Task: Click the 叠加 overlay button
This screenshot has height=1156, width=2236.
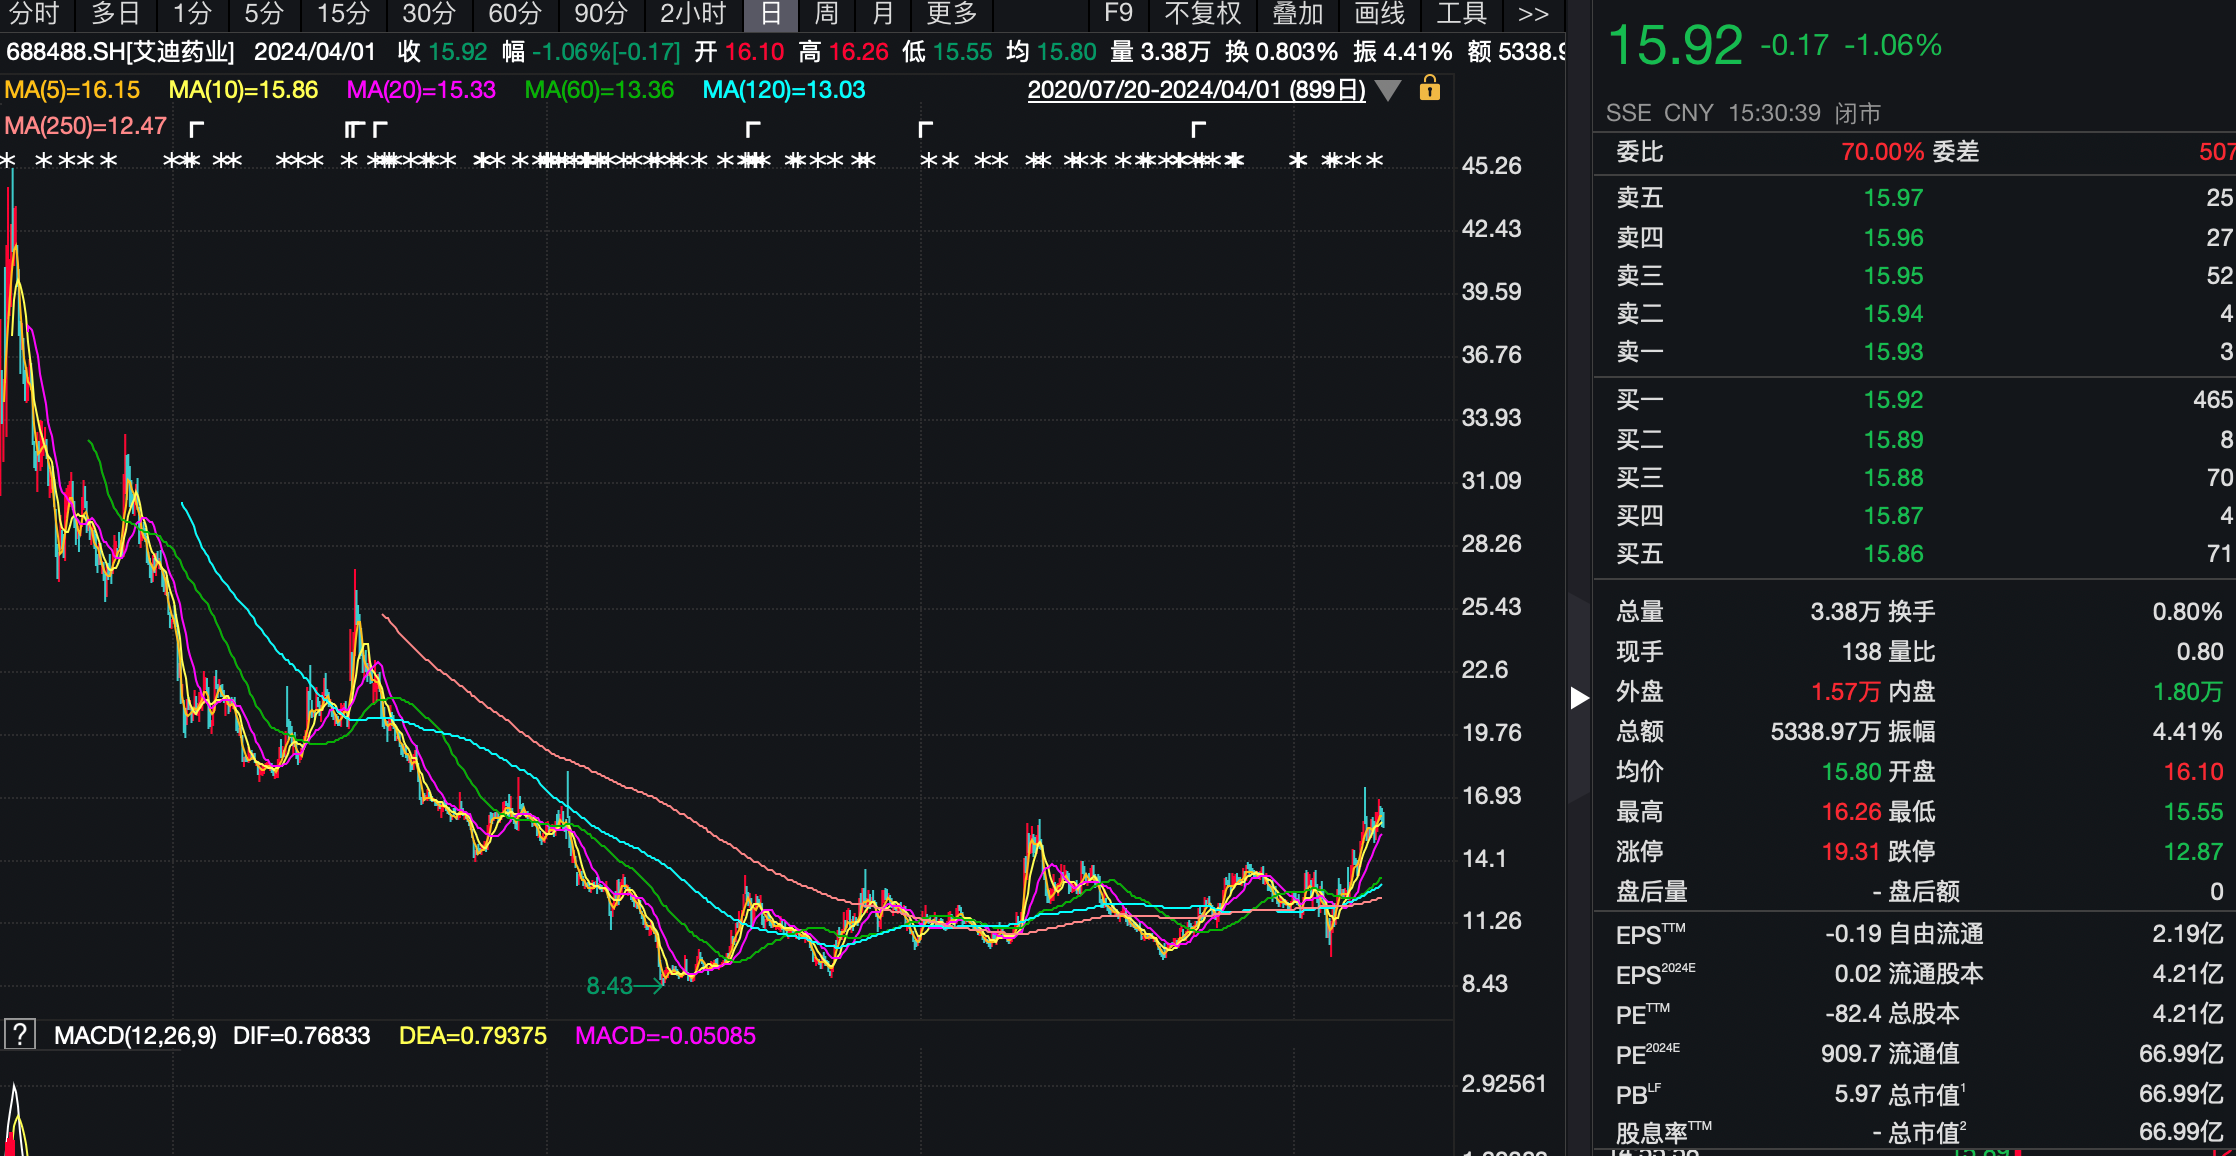Action: click(1298, 14)
